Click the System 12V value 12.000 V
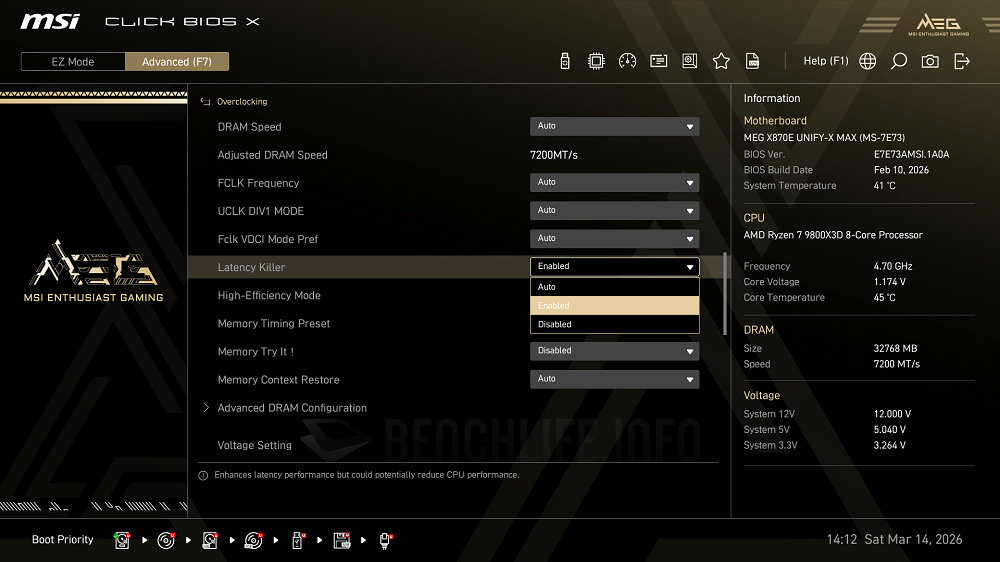The height and width of the screenshot is (562, 1000). (x=892, y=414)
